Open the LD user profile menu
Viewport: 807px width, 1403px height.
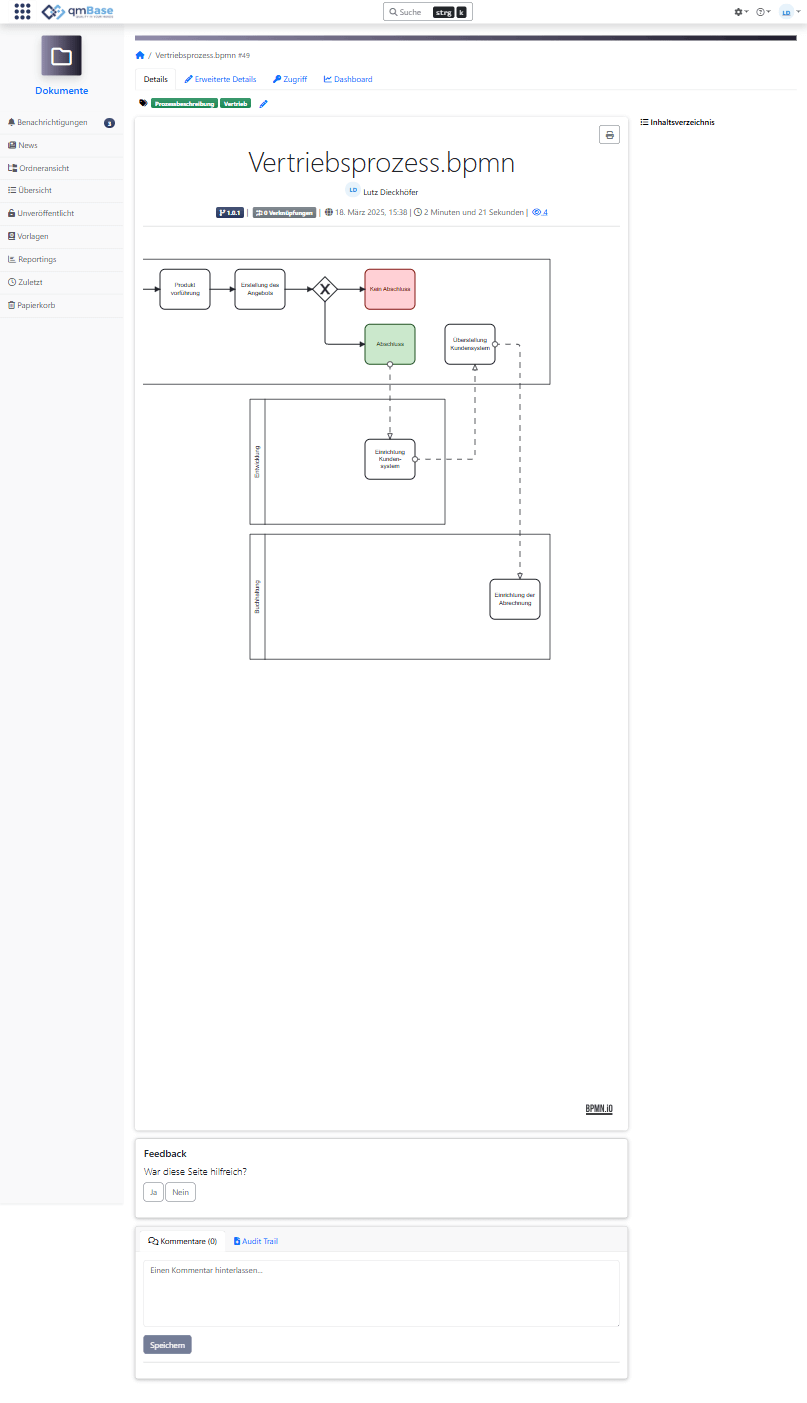789,12
